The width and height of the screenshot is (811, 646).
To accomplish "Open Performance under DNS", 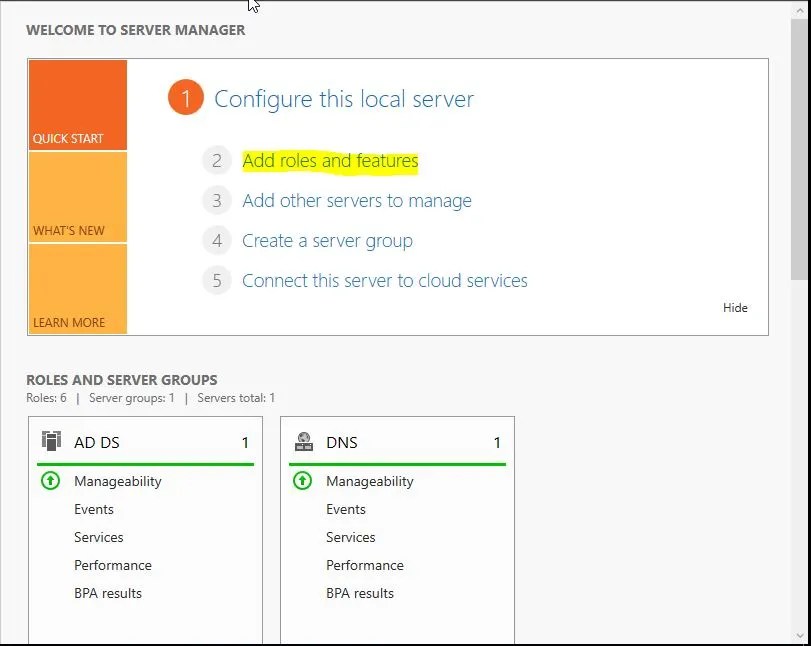I will (365, 565).
